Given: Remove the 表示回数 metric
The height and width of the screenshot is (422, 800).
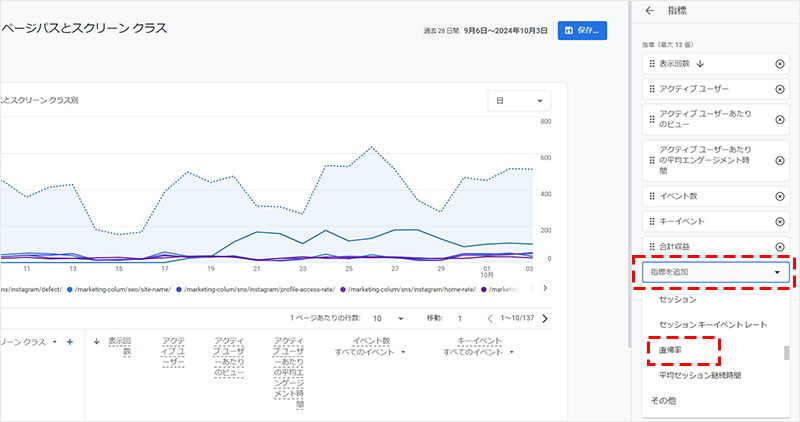Looking at the screenshot, I should (x=779, y=64).
